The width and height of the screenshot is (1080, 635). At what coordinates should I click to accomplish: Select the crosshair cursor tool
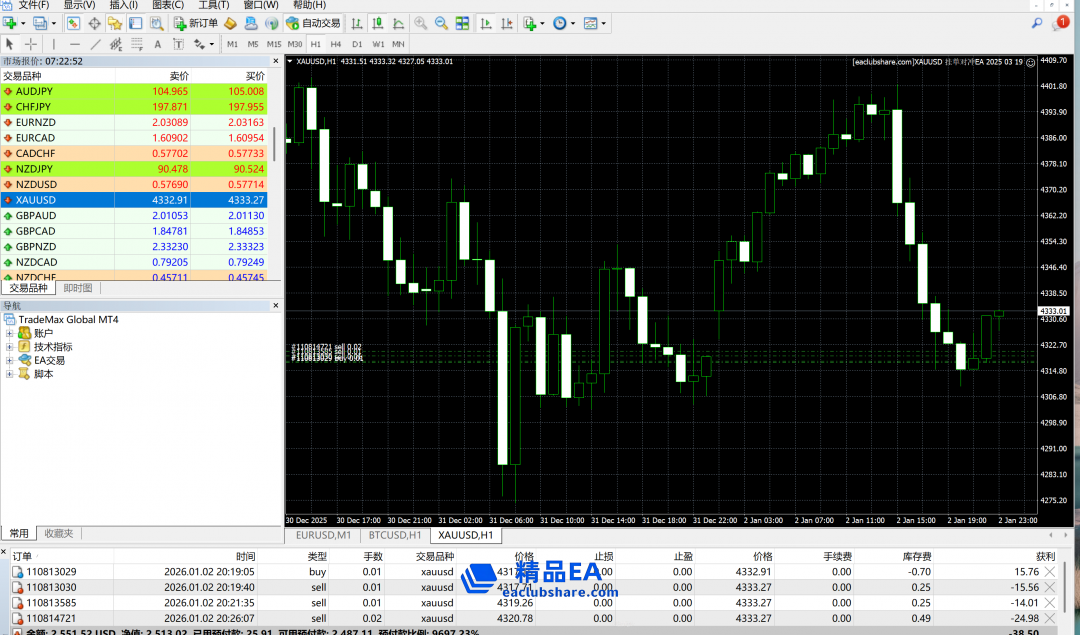31,44
